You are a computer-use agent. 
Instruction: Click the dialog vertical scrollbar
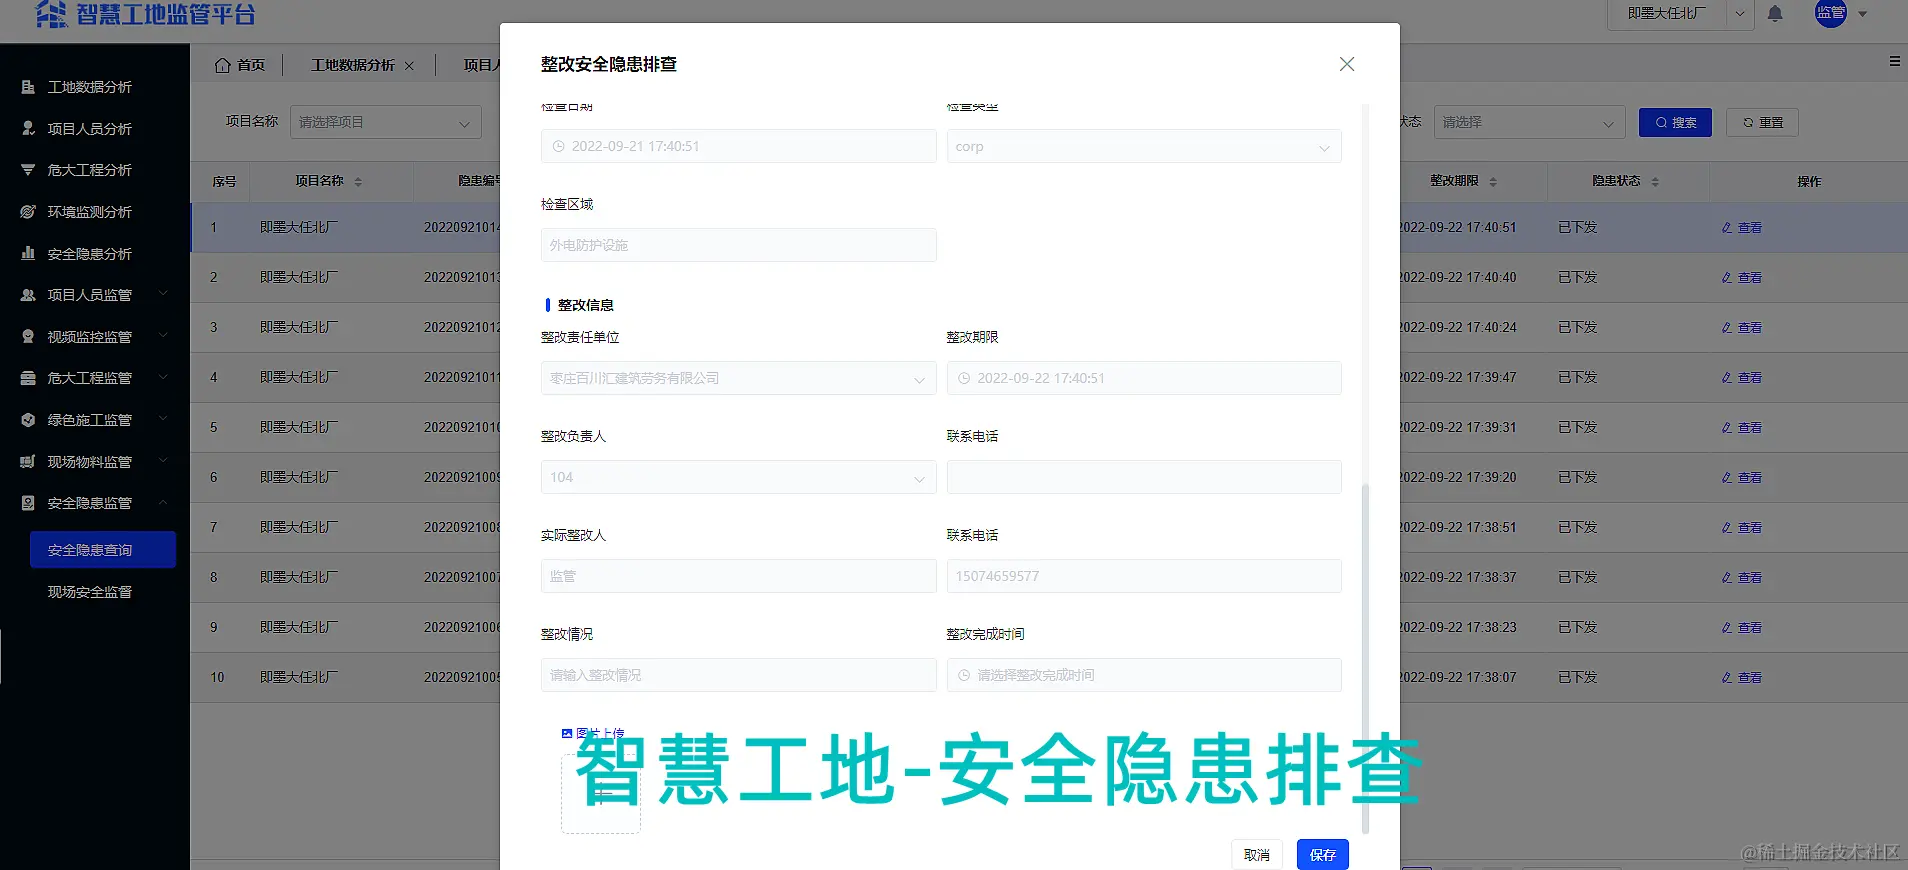point(1365,658)
